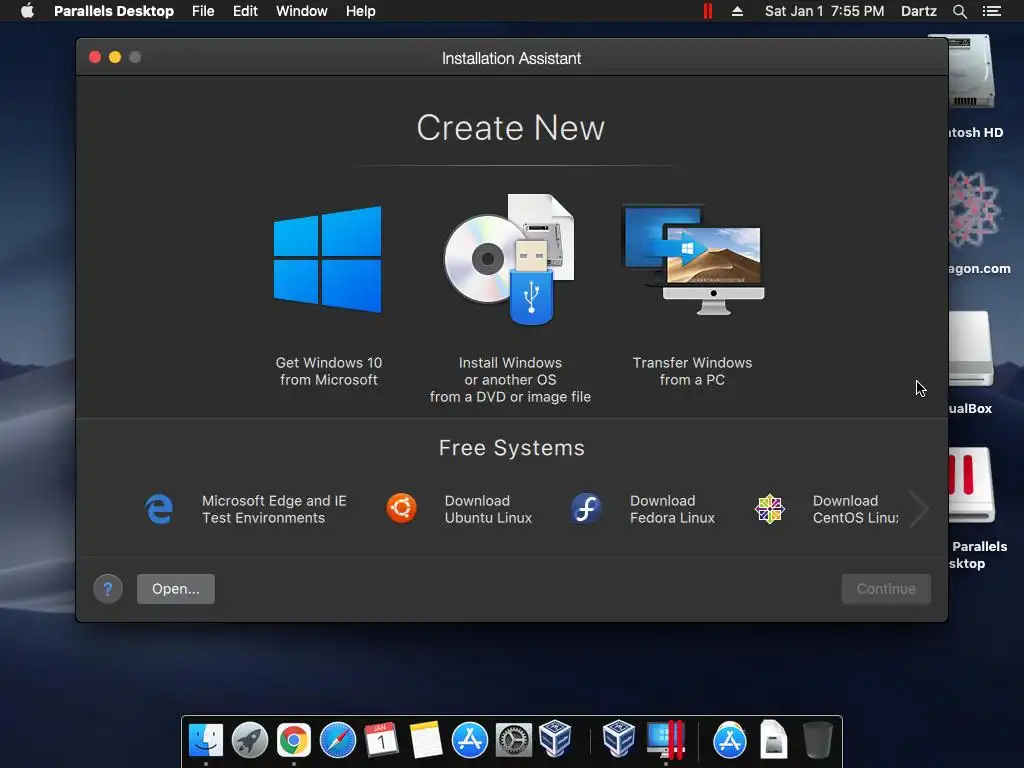
Task: Open Calendar from the dock
Action: point(381,740)
